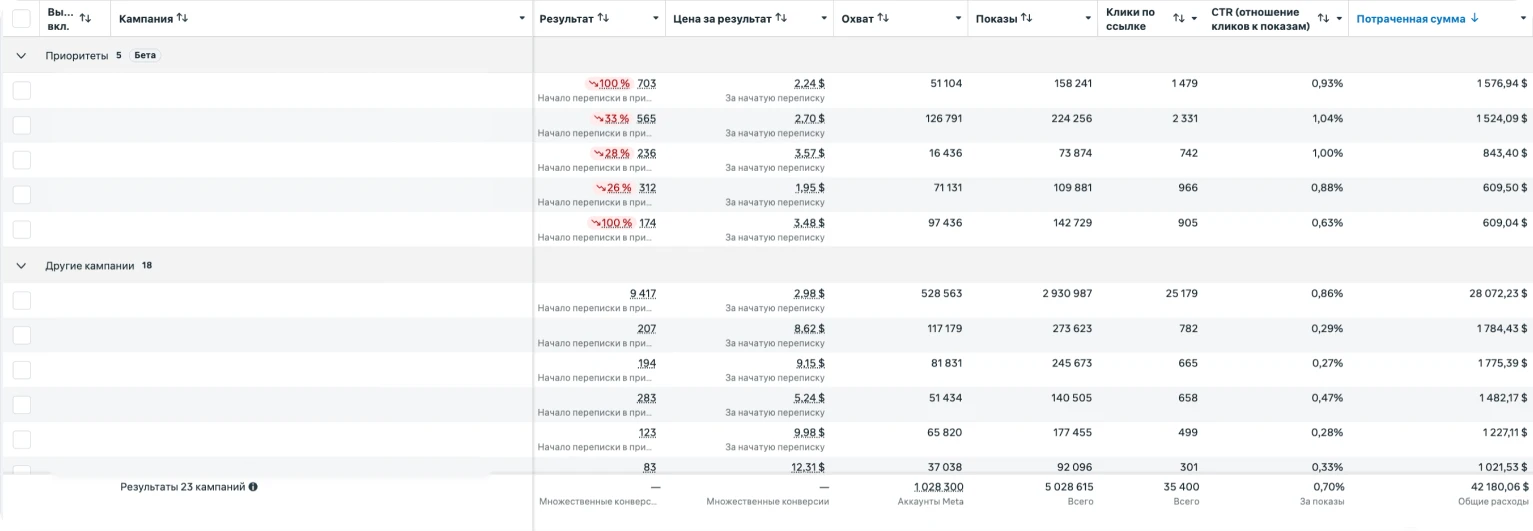Click the Результаты 23 кампаний summary label

click(x=183, y=487)
